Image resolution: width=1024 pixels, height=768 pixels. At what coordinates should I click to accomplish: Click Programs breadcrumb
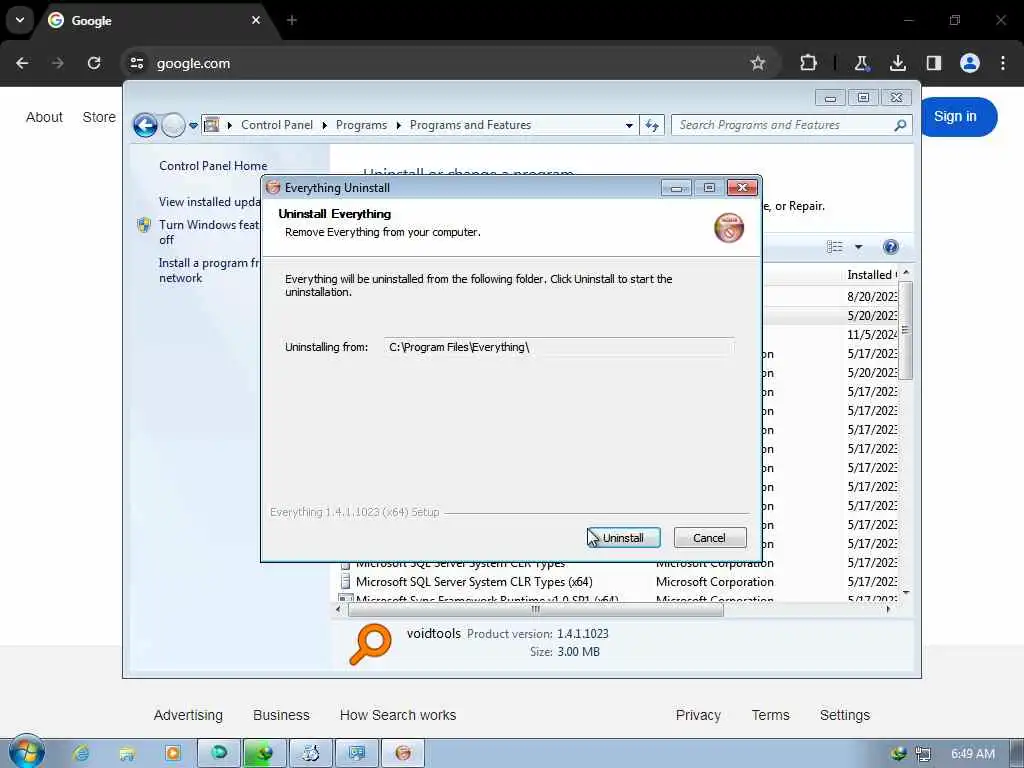(361, 125)
